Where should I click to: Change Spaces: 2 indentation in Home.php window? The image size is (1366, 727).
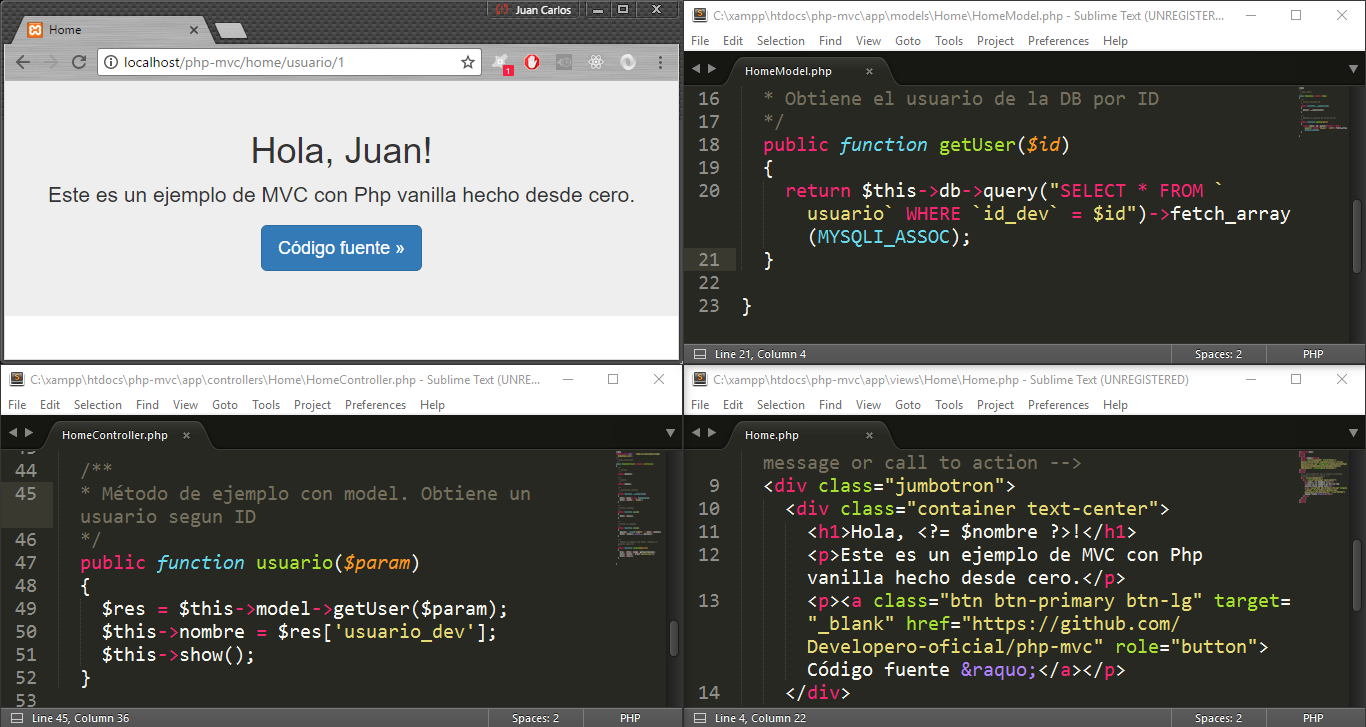[x=1218, y=718]
